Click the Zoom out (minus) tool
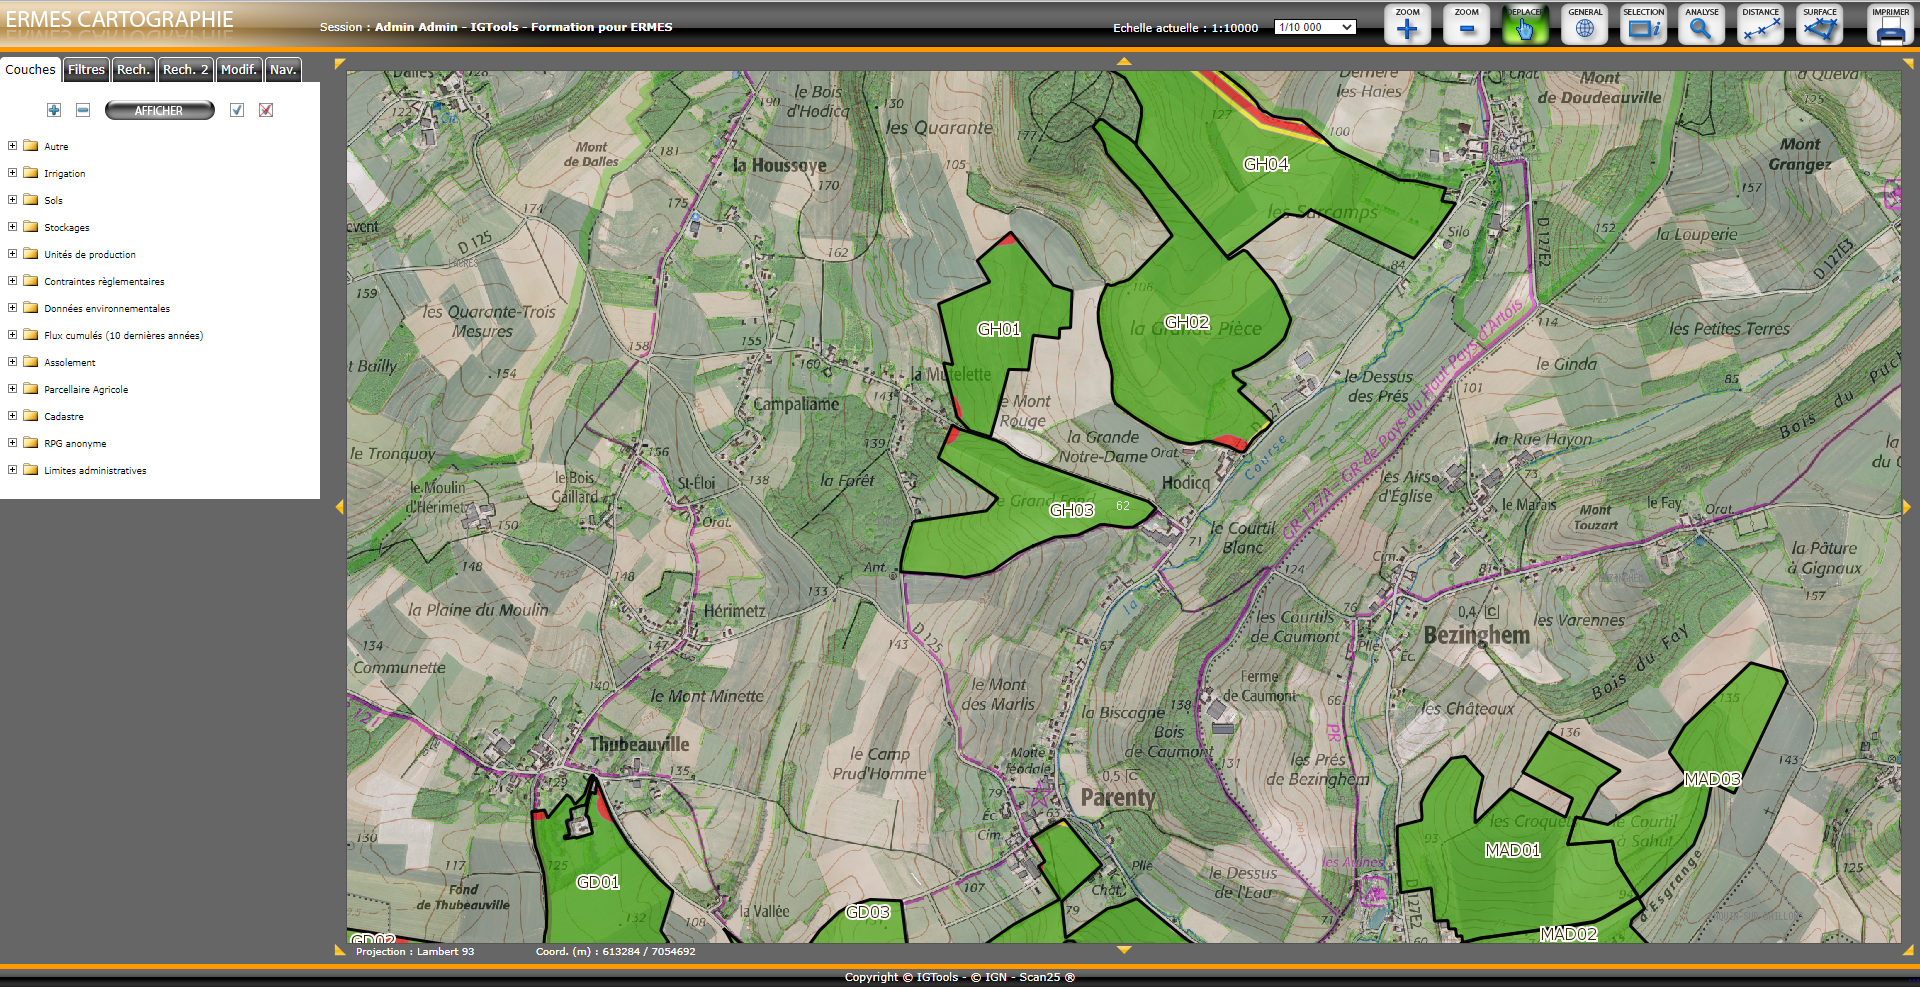This screenshot has width=1920, height=987. tap(1466, 25)
